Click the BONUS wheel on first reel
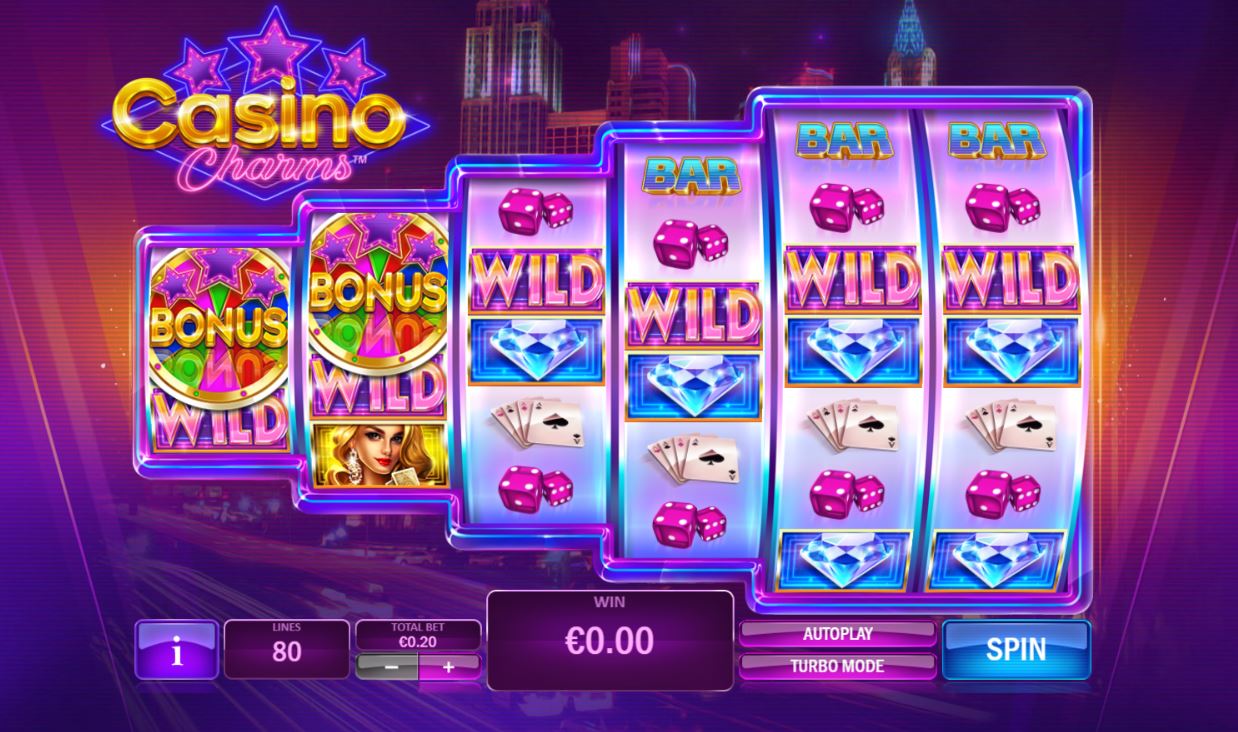 218,322
